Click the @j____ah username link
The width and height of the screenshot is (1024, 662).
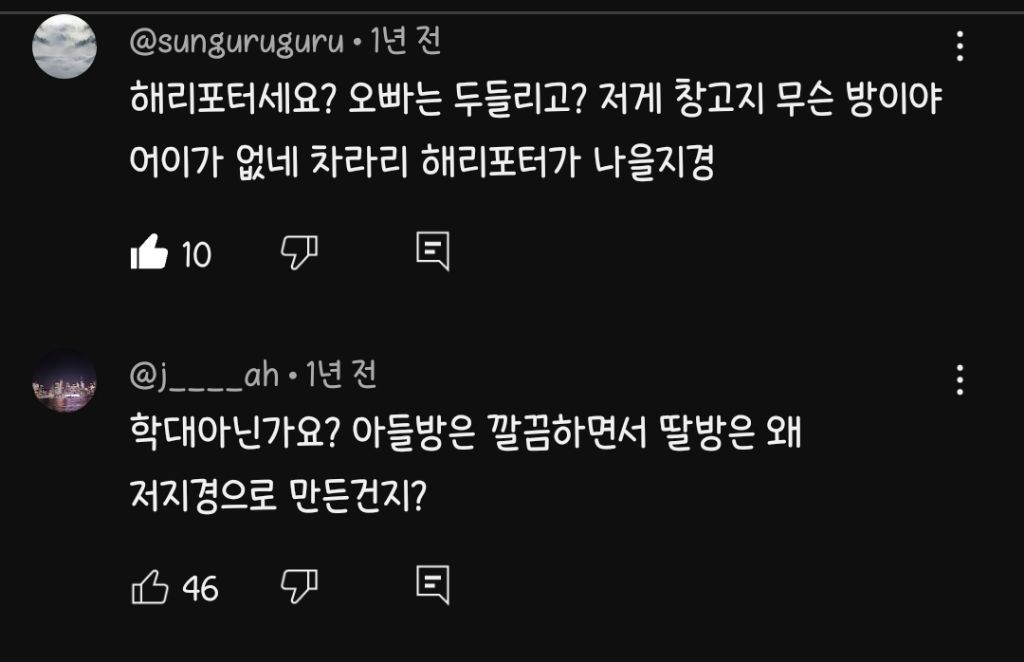click(x=204, y=376)
